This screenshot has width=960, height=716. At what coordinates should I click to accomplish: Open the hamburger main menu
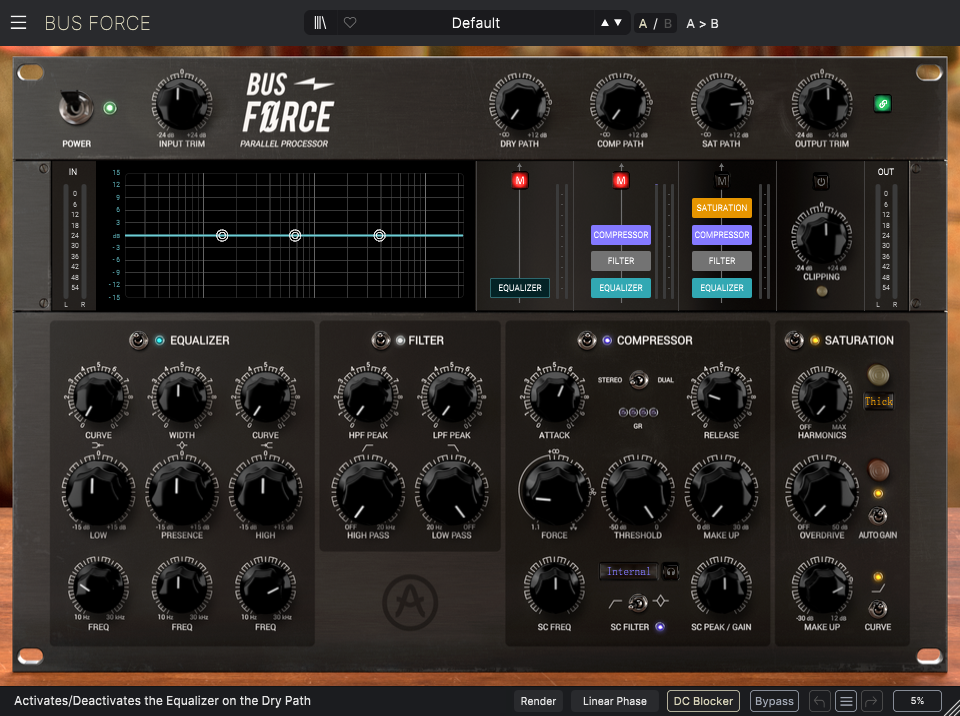point(18,23)
